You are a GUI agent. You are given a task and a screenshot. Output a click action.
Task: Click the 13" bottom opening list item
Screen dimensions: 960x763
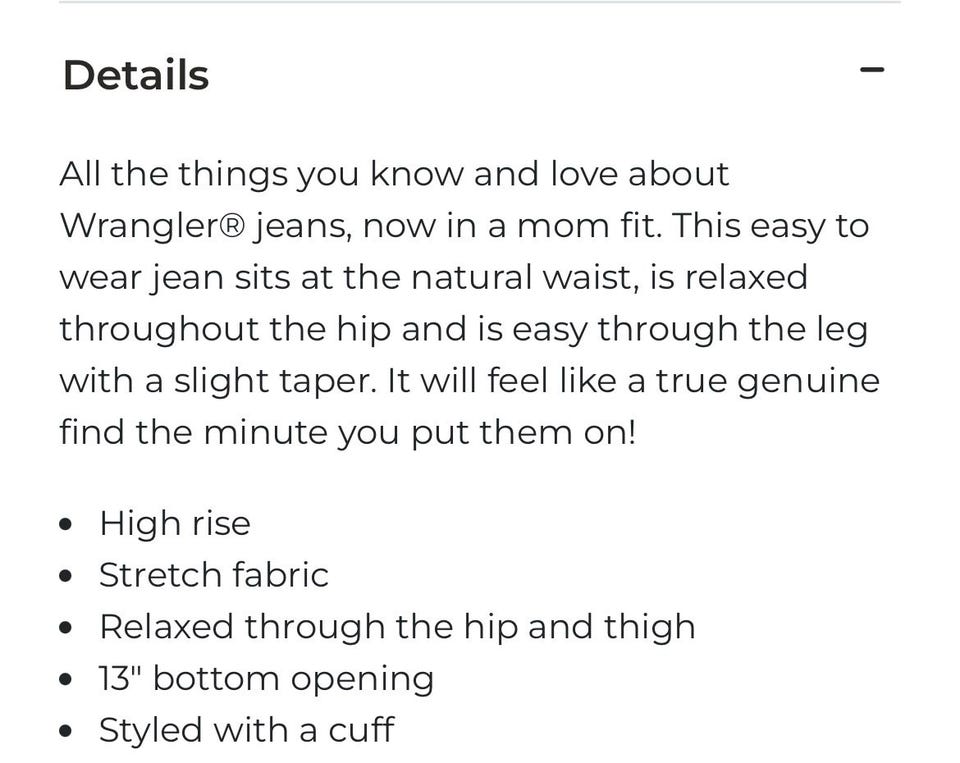(266, 679)
